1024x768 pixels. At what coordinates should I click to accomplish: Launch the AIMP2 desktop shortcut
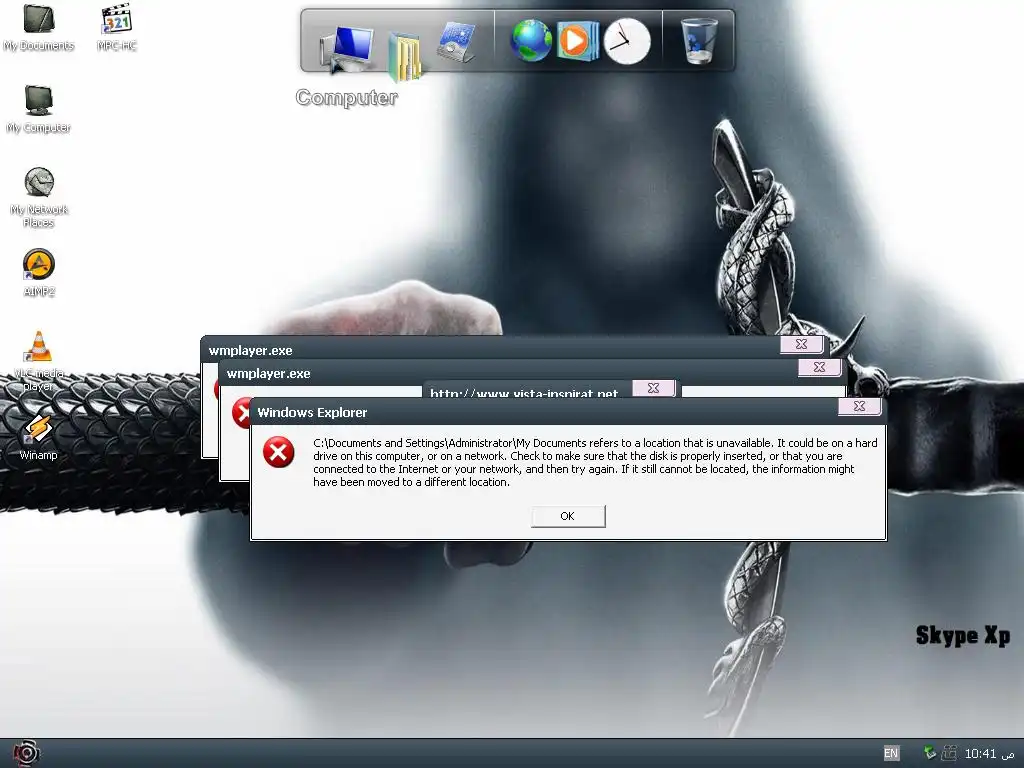click(x=39, y=273)
